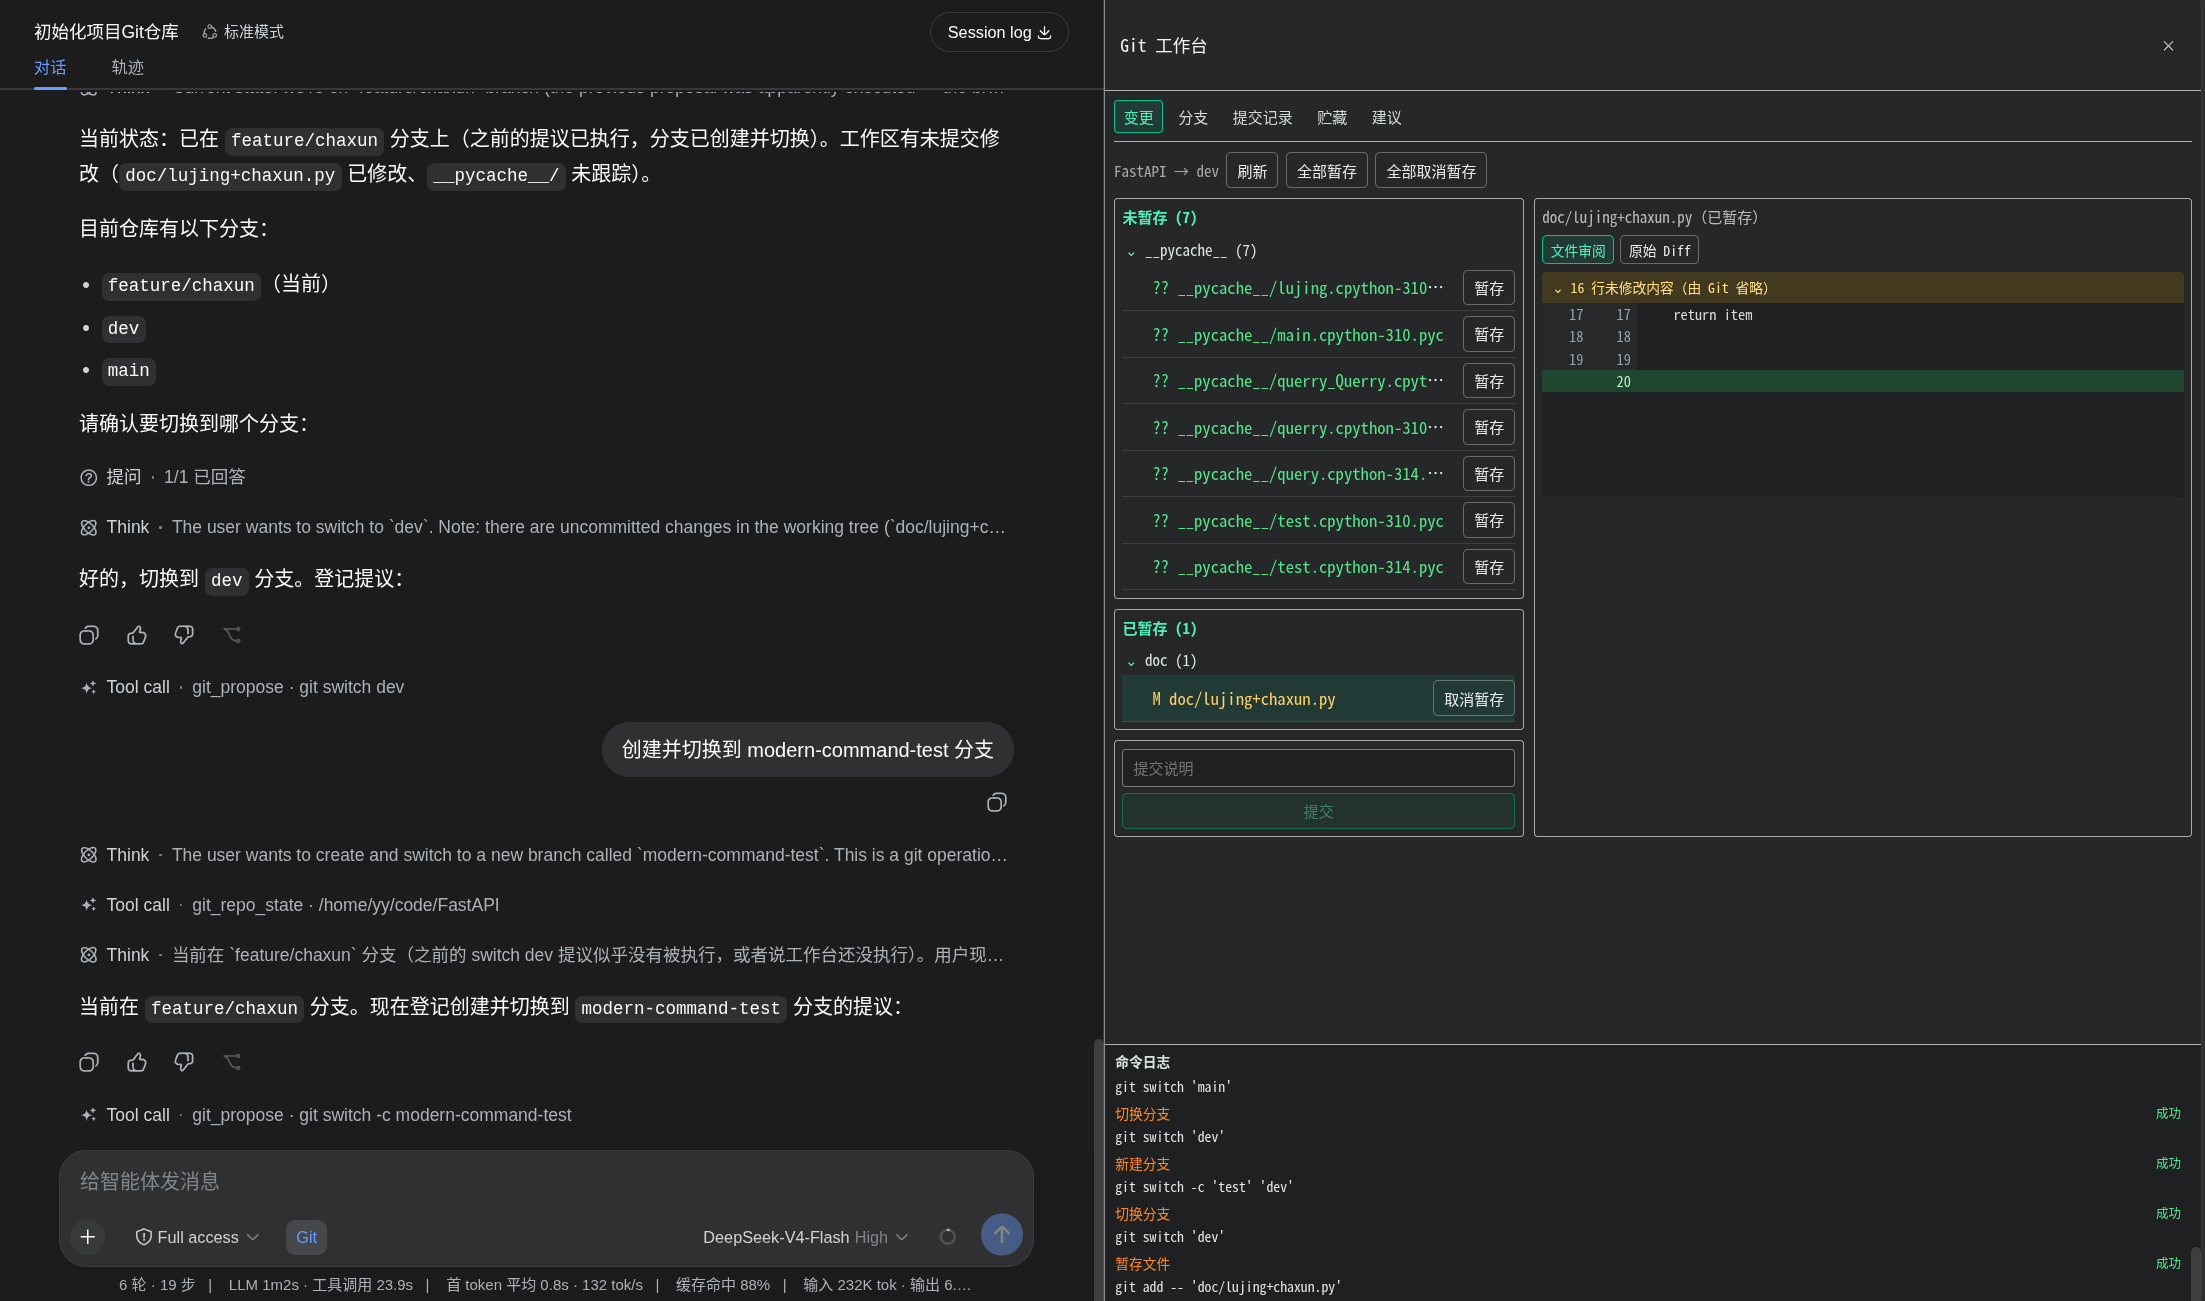Focus the 给智能体发消息 message input

point(545,1181)
